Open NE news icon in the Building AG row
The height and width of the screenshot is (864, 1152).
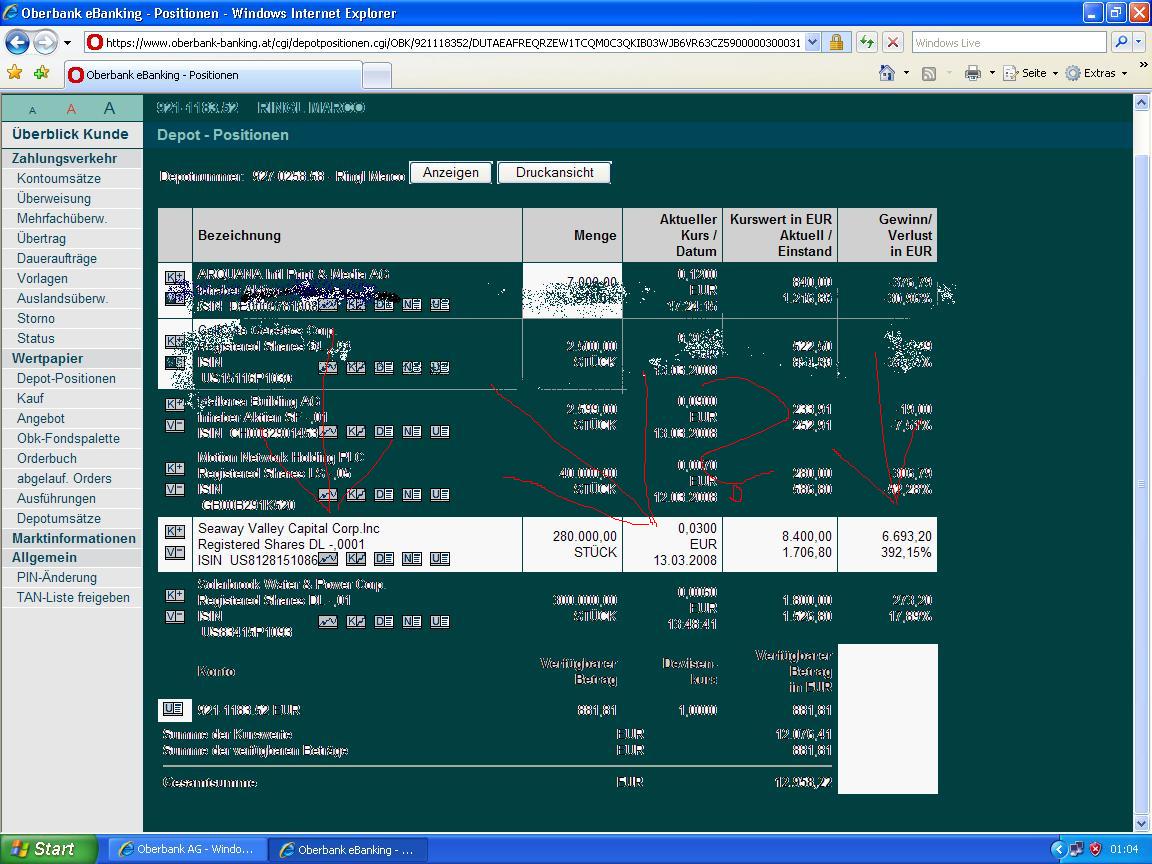[412, 431]
